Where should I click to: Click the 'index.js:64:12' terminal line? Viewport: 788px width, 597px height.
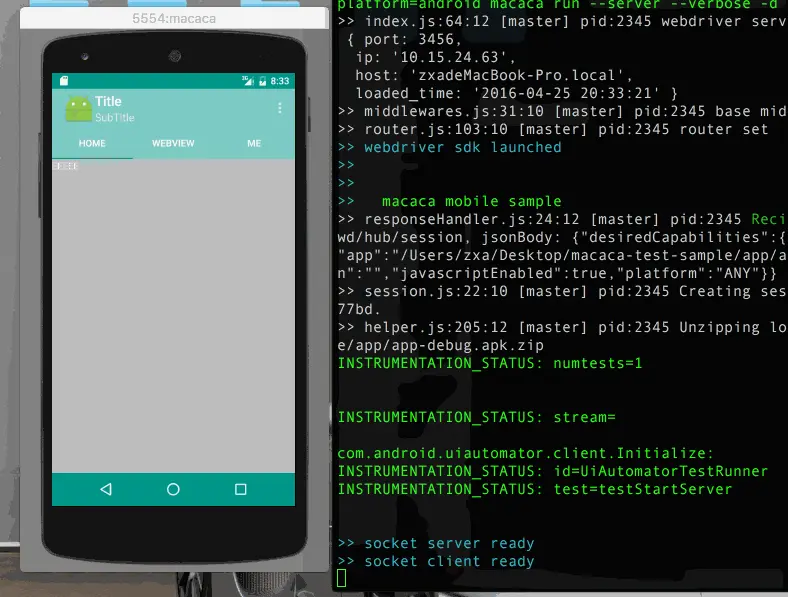point(562,21)
